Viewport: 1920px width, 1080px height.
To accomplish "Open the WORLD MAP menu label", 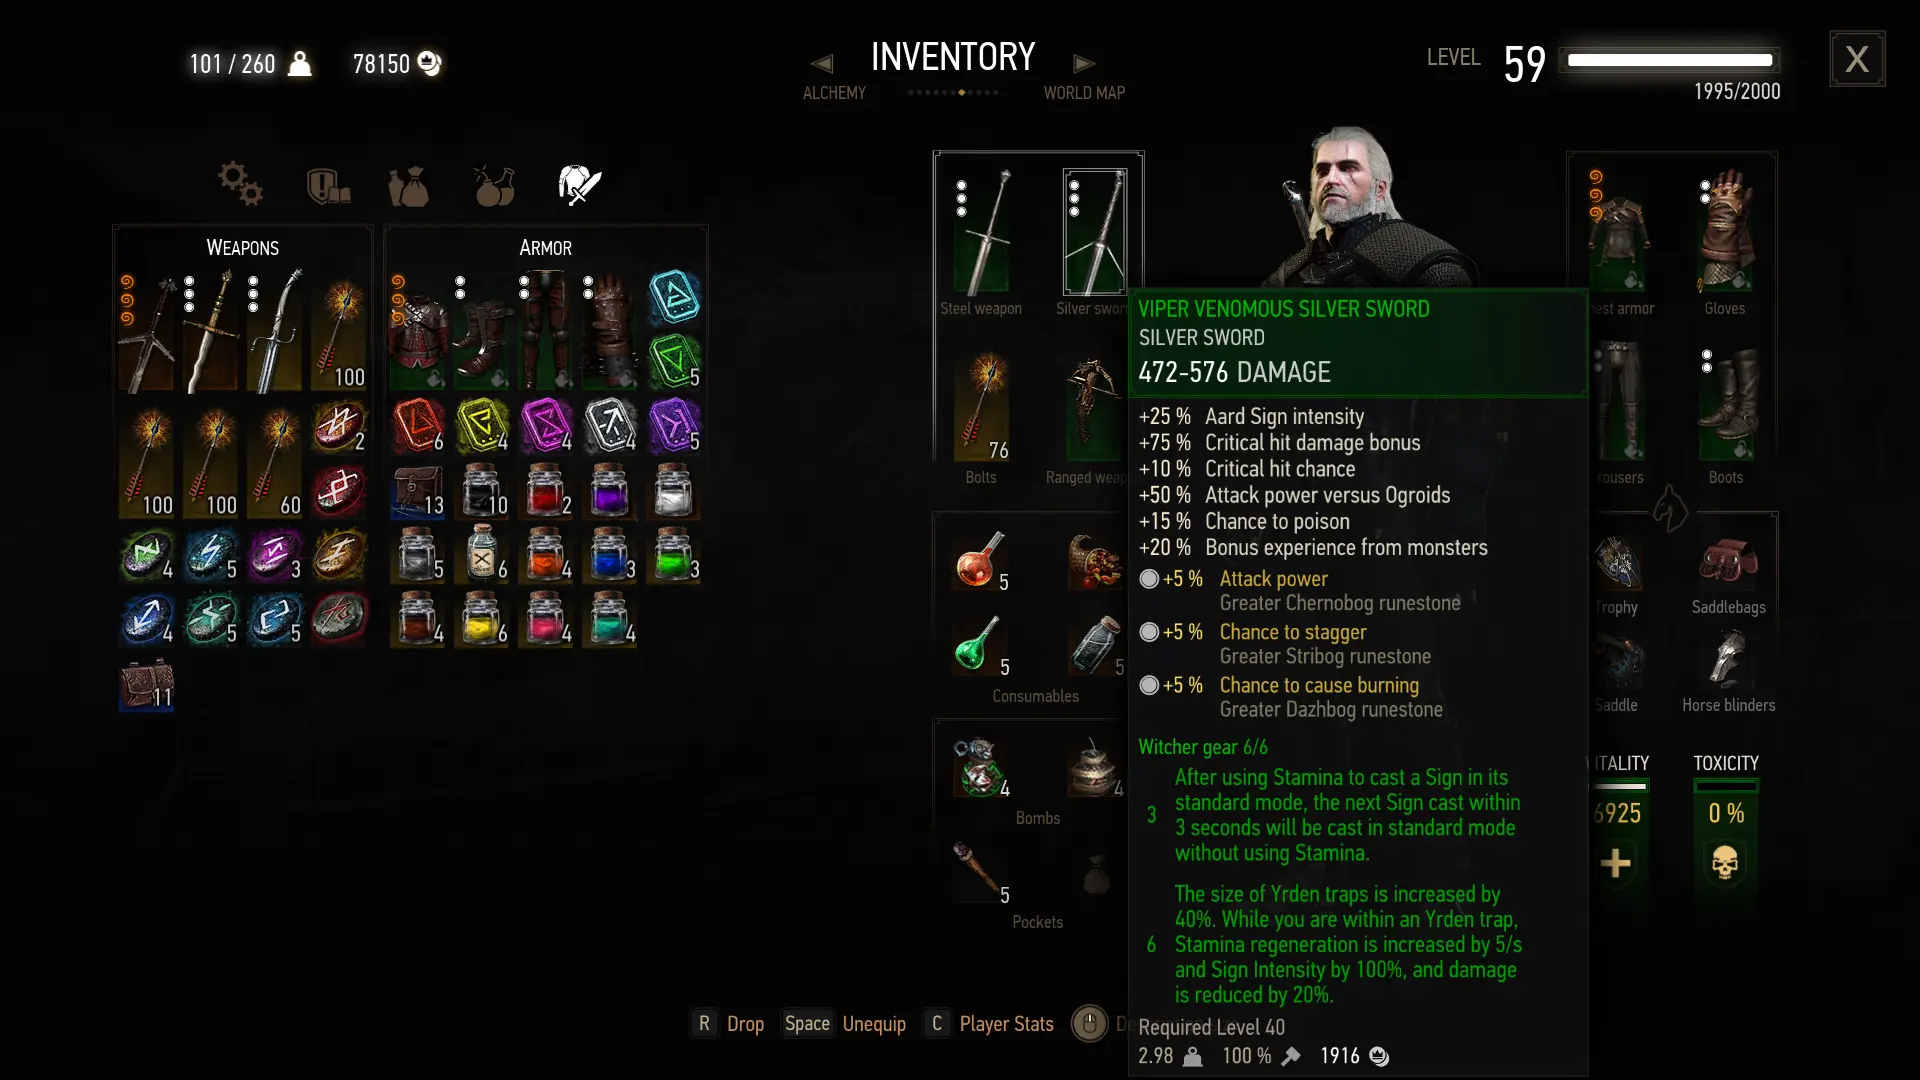I will click(1084, 93).
